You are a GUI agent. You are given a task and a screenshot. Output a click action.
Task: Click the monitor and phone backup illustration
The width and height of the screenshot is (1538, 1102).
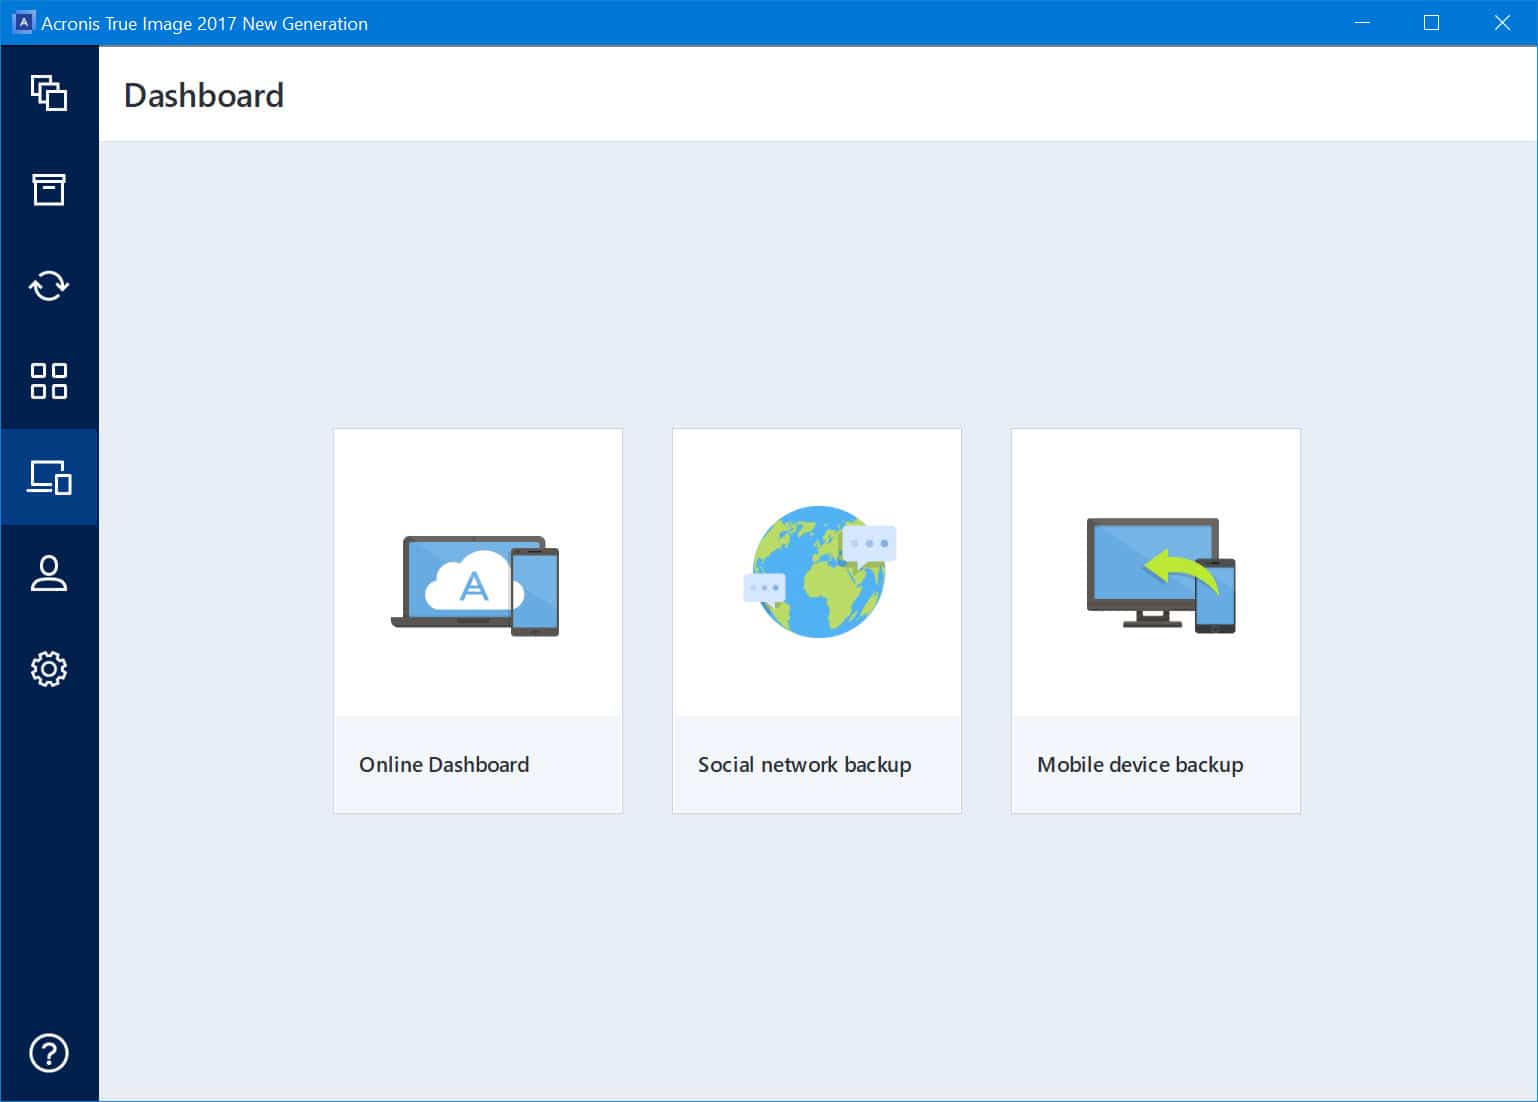(1160, 575)
